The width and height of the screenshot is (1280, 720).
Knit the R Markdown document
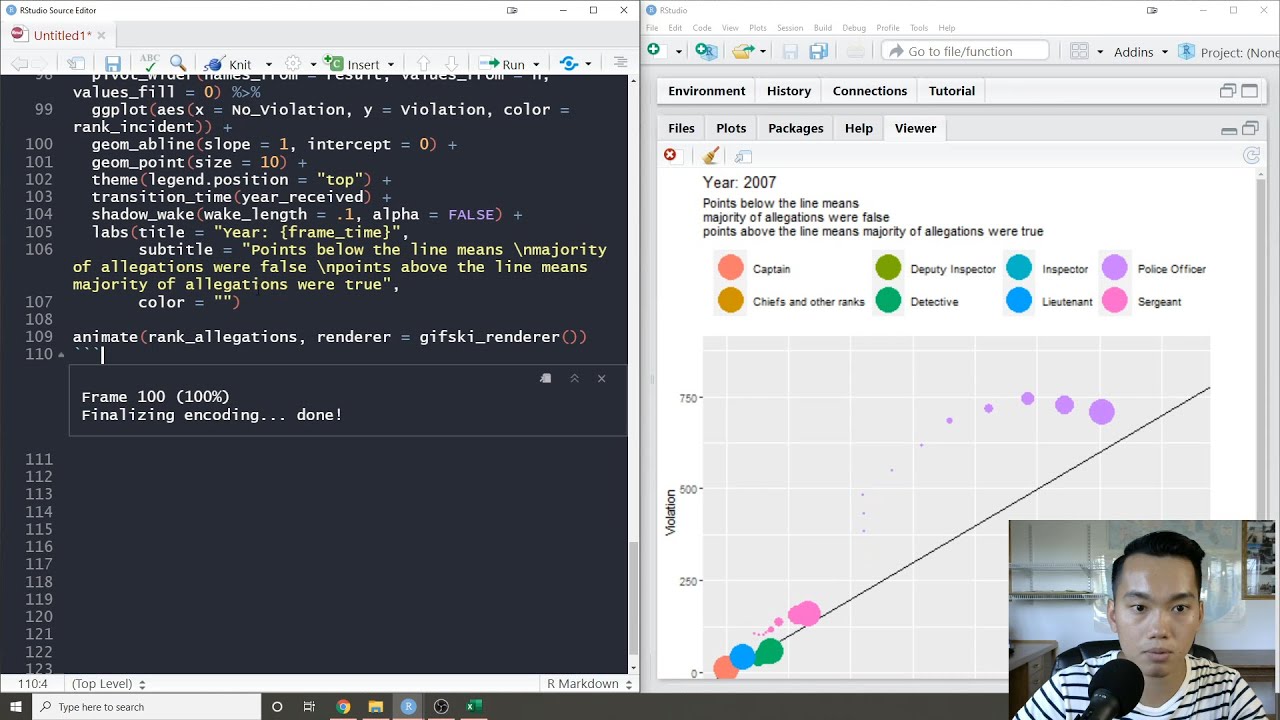point(228,64)
